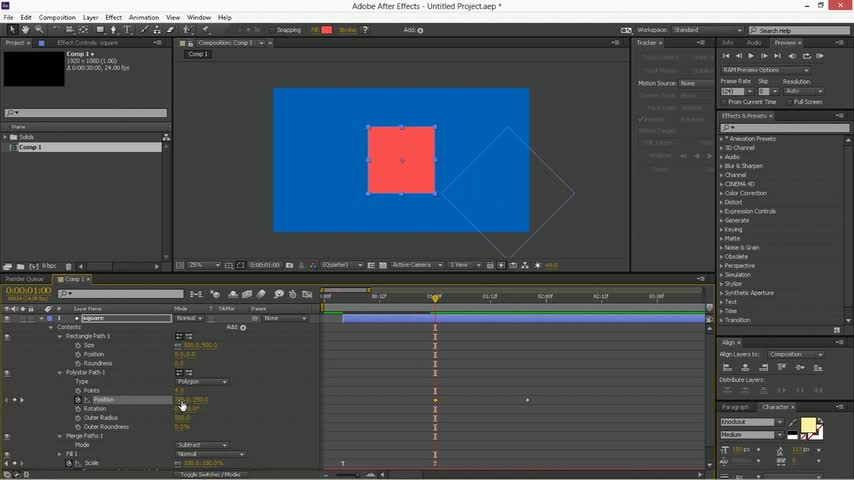Open the Animation menu

pos(144,17)
